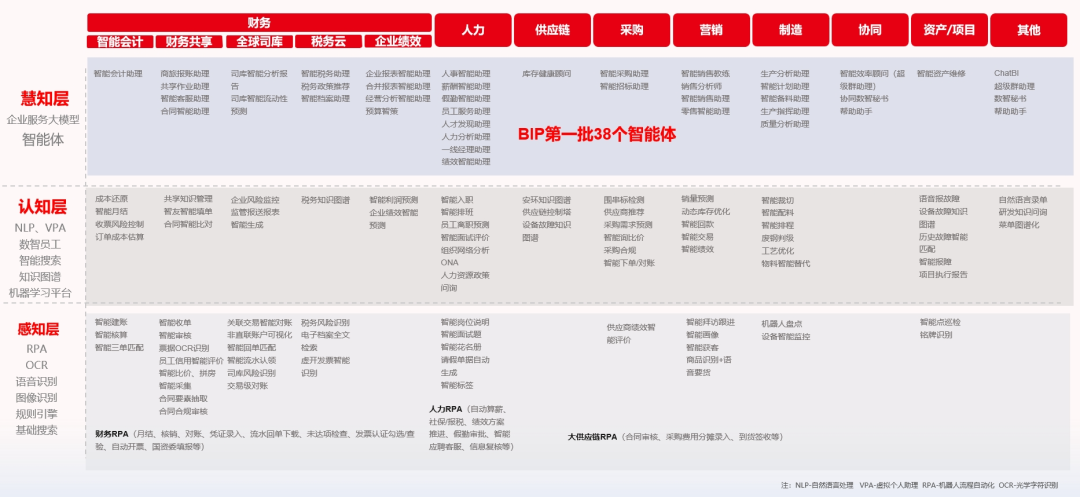
Task: Select the 票据OCR识别 entry
Action: (184, 348)
